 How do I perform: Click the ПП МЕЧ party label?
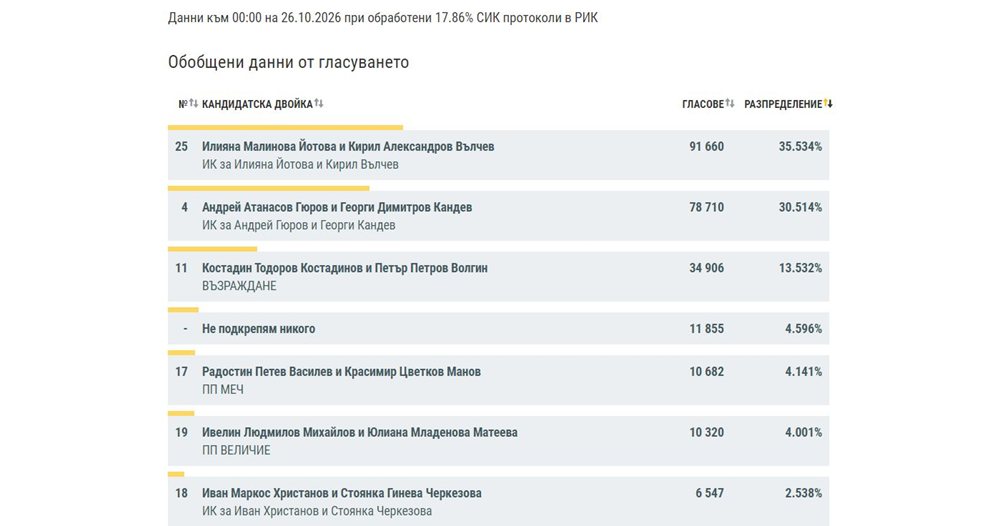(223, 390)
